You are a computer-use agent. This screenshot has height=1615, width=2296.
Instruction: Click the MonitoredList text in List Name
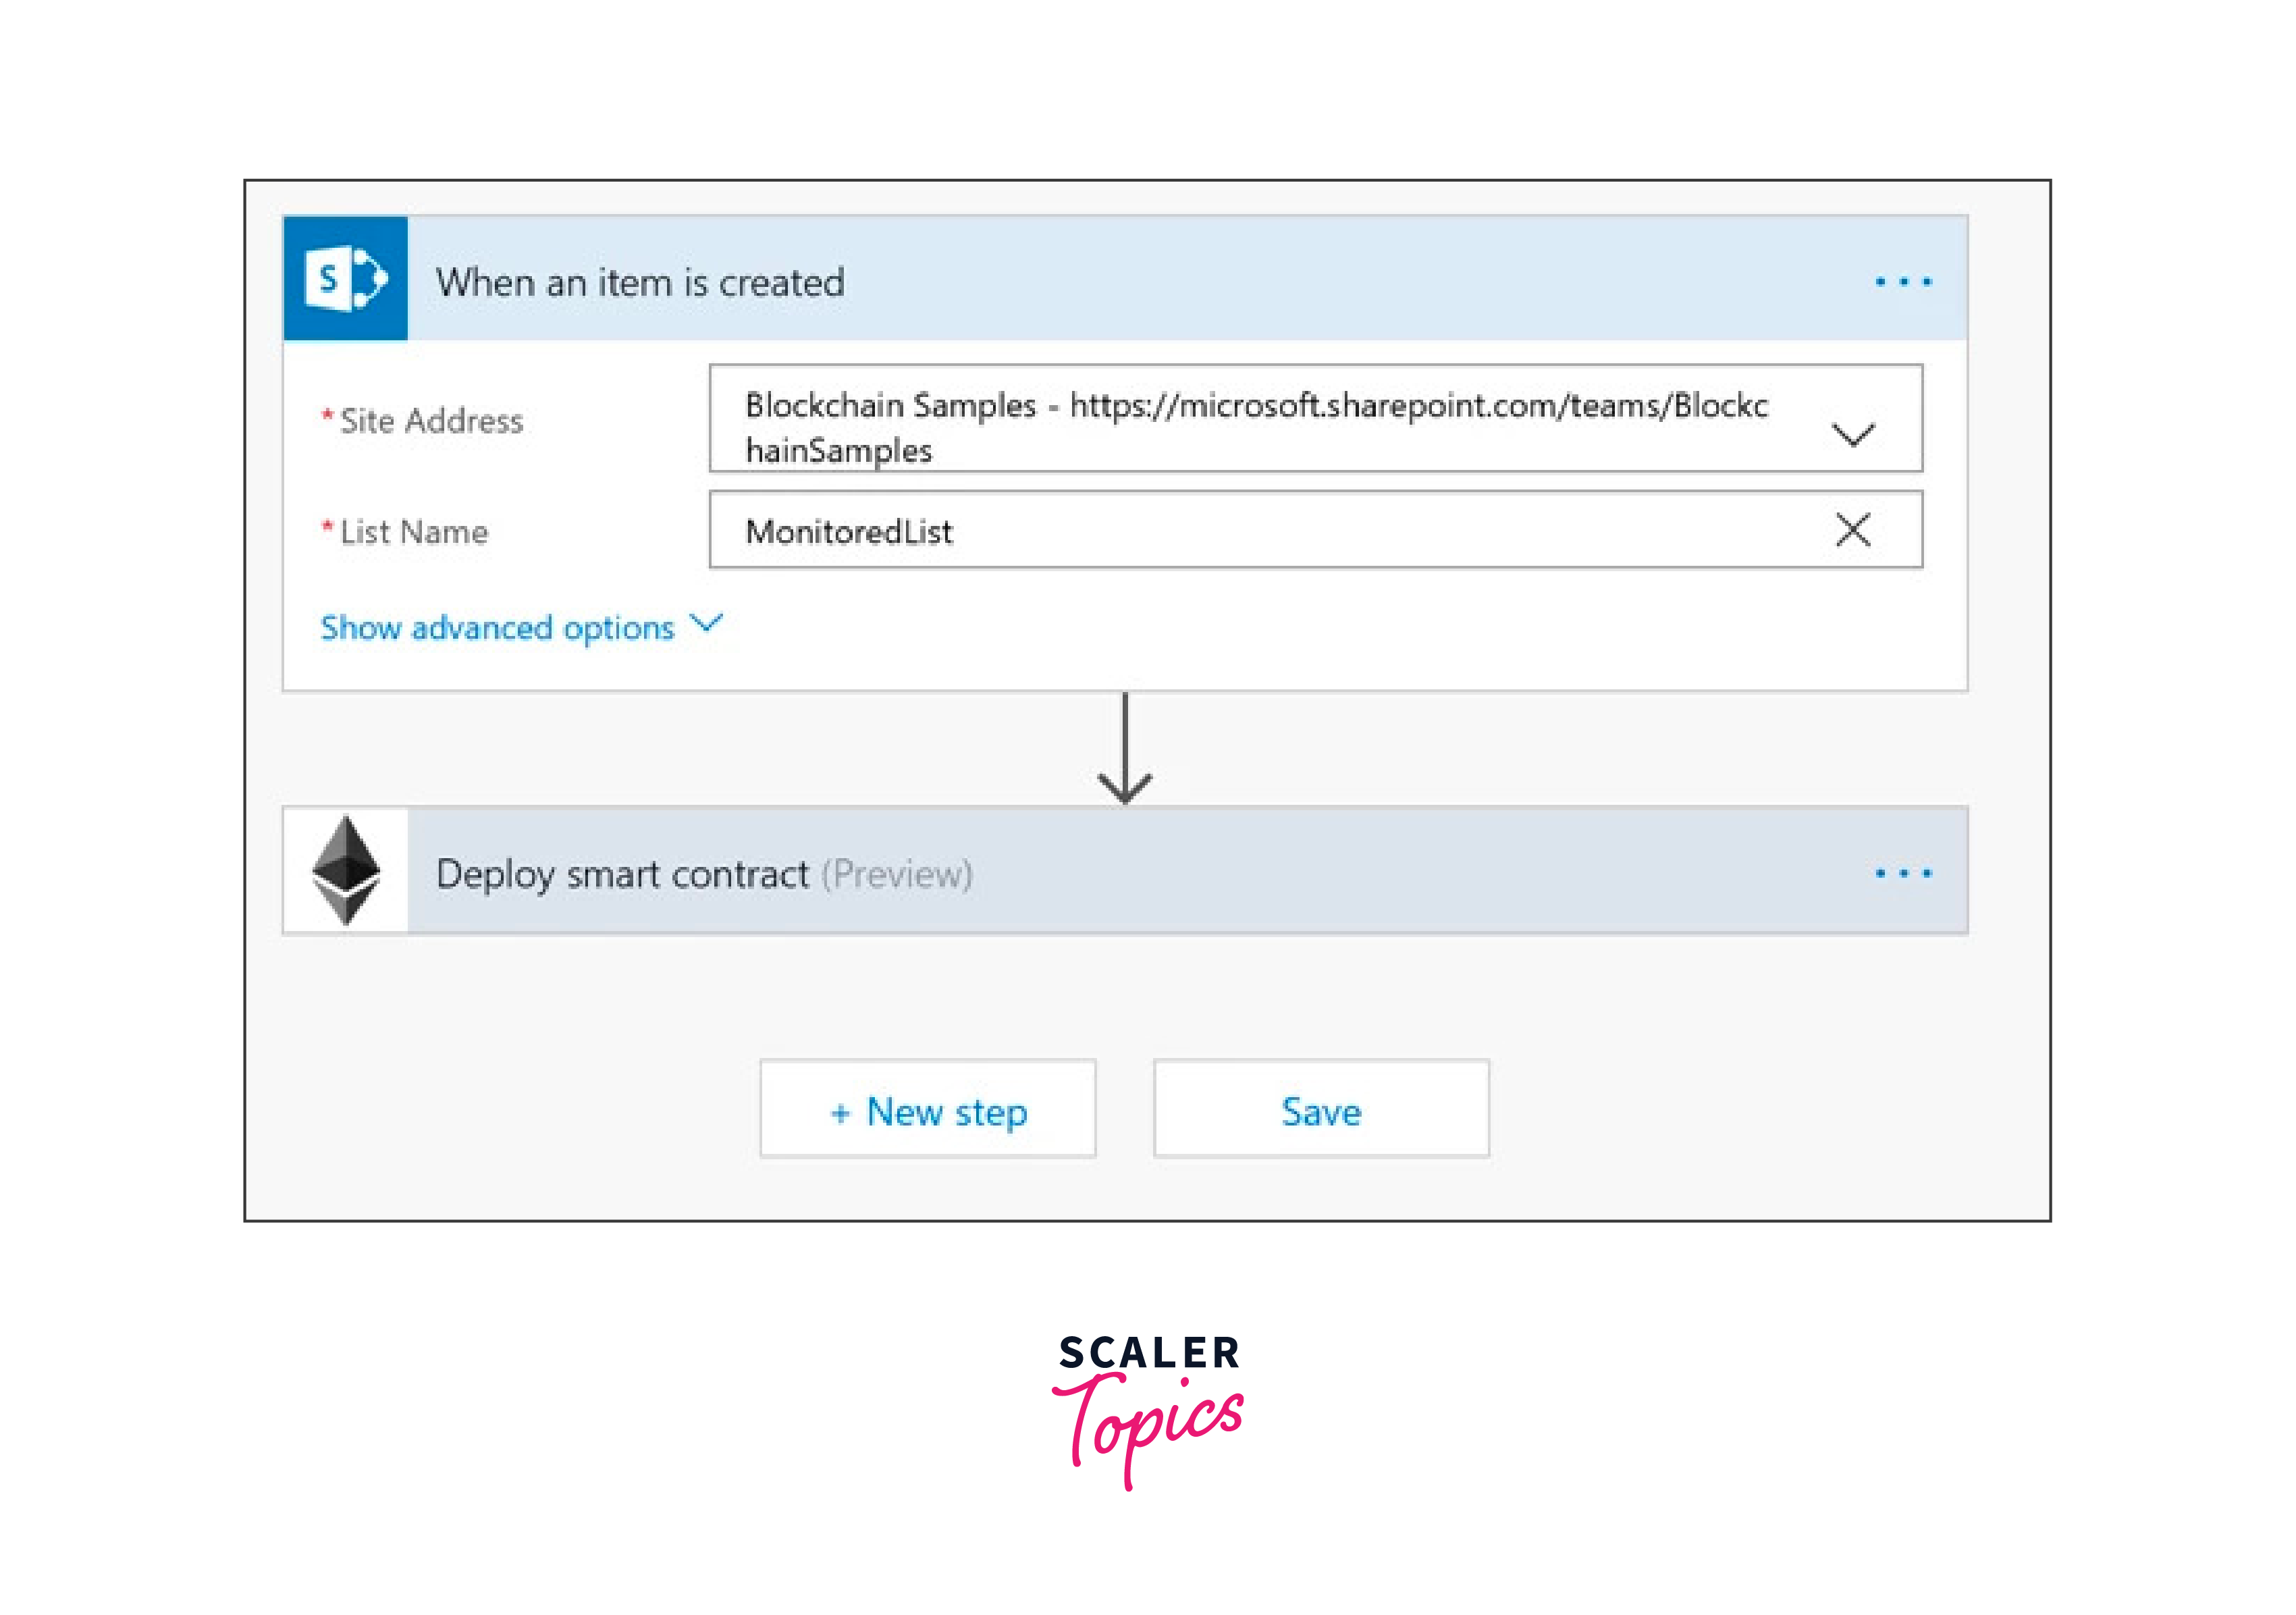(x=849, y=532)
